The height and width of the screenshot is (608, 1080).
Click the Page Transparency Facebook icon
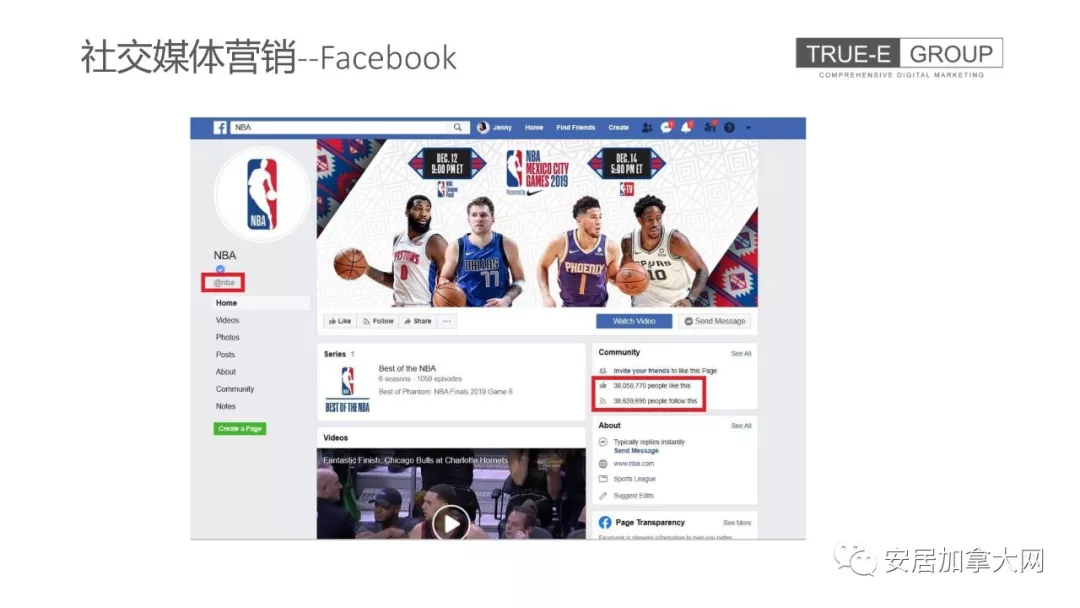pos(605,523)
